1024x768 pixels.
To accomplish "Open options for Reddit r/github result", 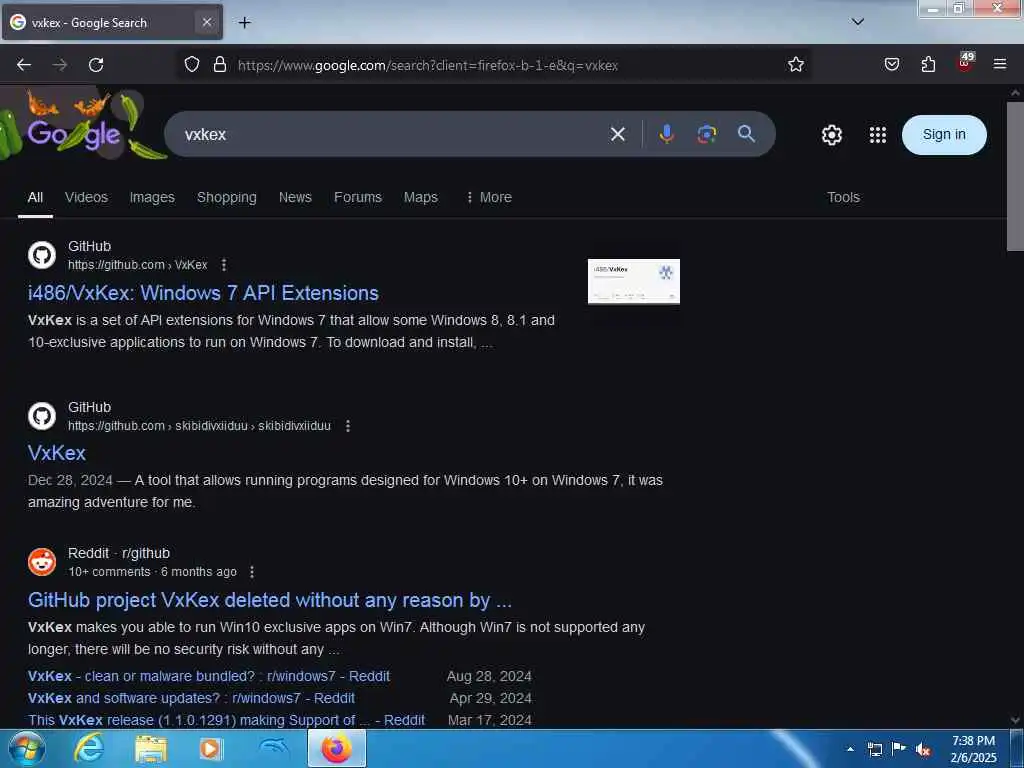I will click(252, 572).
